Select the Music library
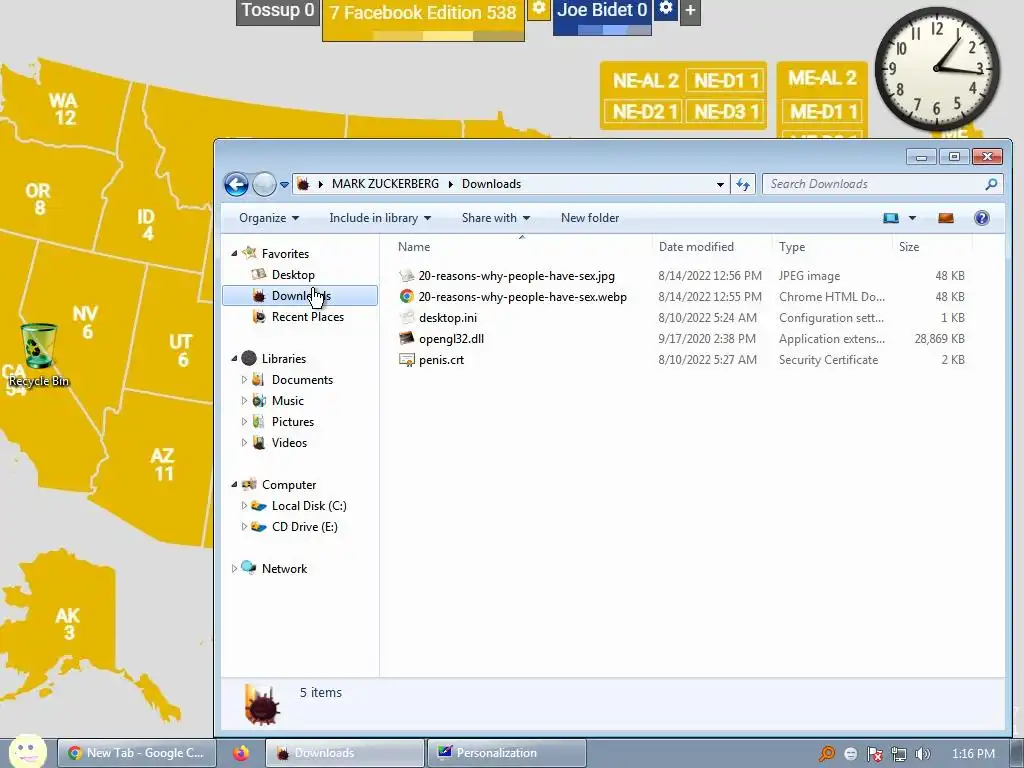The image size is (1024, 768). [x=287, y=401]
